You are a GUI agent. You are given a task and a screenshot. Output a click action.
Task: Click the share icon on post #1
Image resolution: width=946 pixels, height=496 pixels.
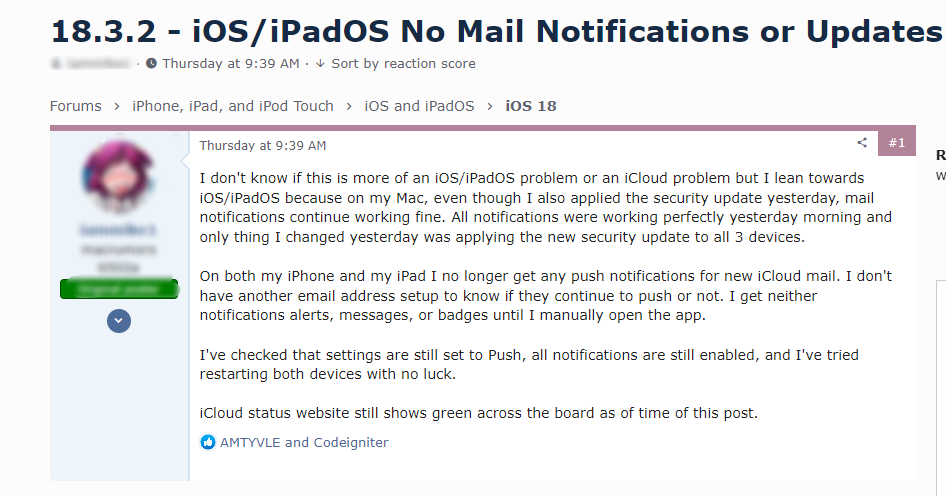pyautogui.click(x=862, y=142)
